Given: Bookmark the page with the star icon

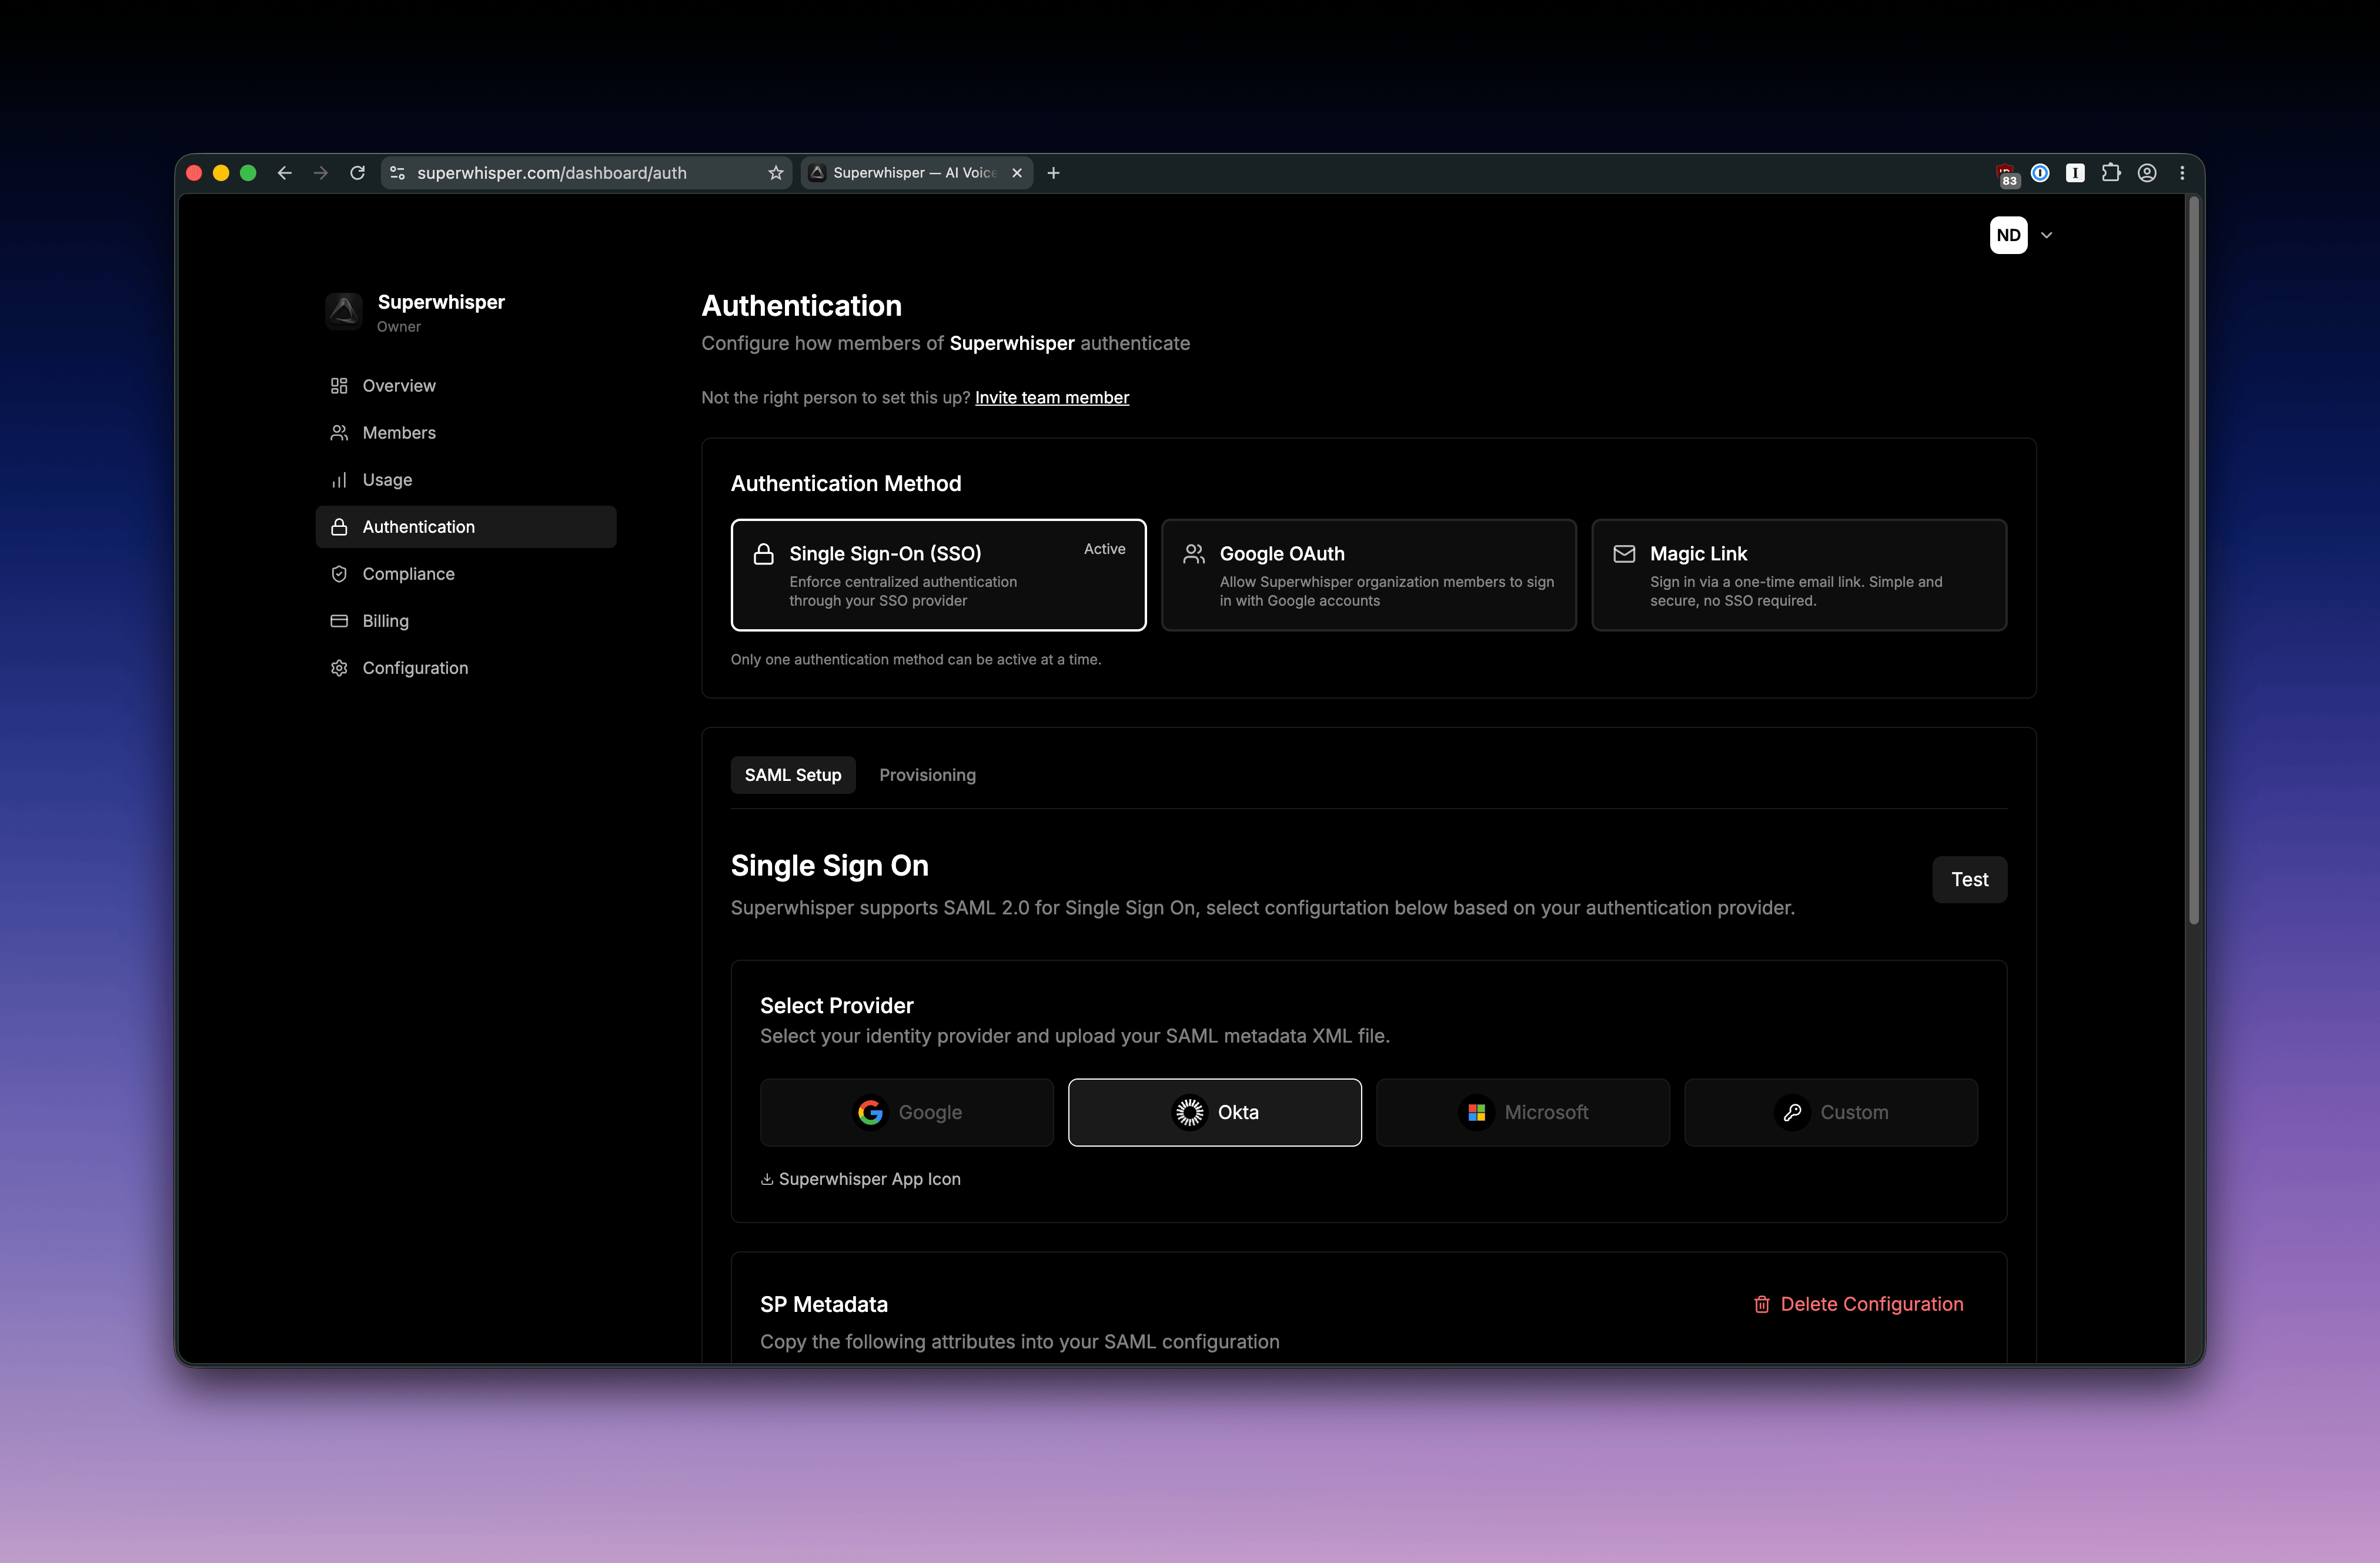Looking at the screenshot, I should click(776, 173).
